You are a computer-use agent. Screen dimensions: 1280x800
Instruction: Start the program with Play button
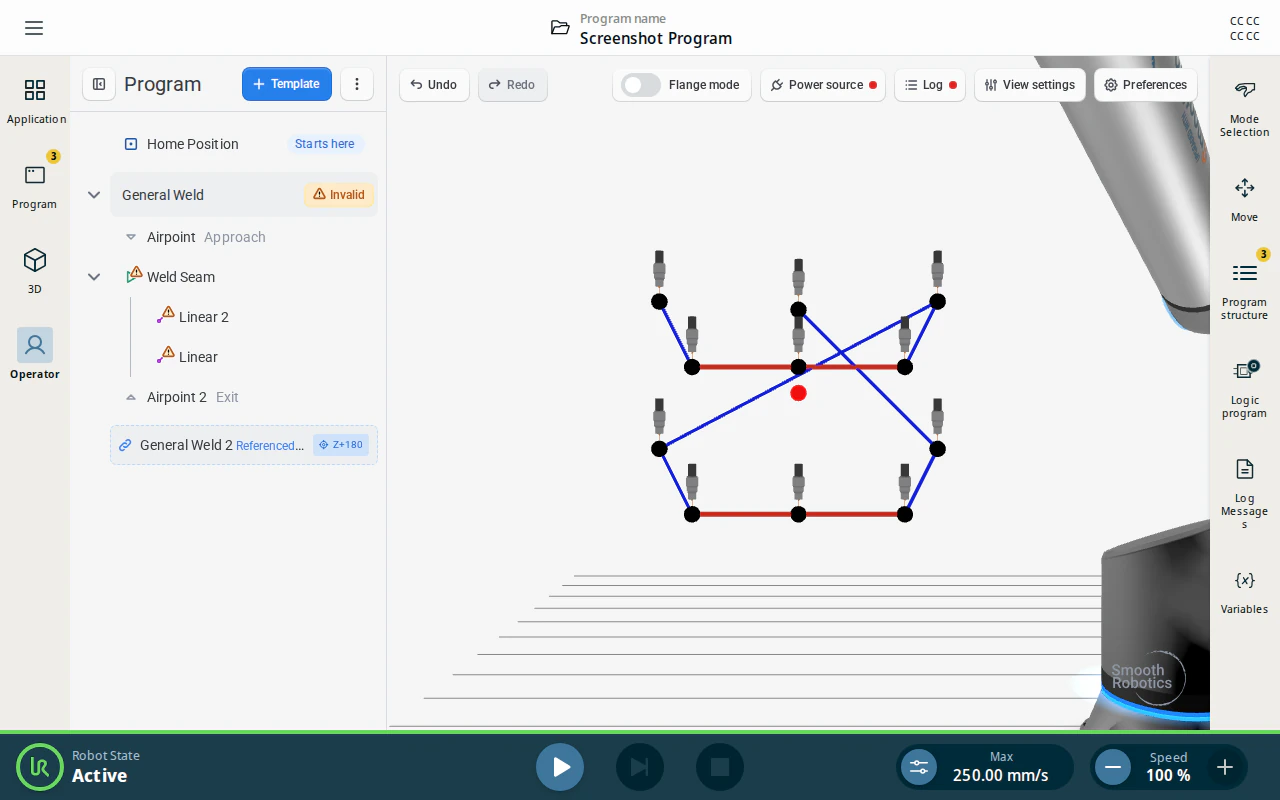(560, 767)
